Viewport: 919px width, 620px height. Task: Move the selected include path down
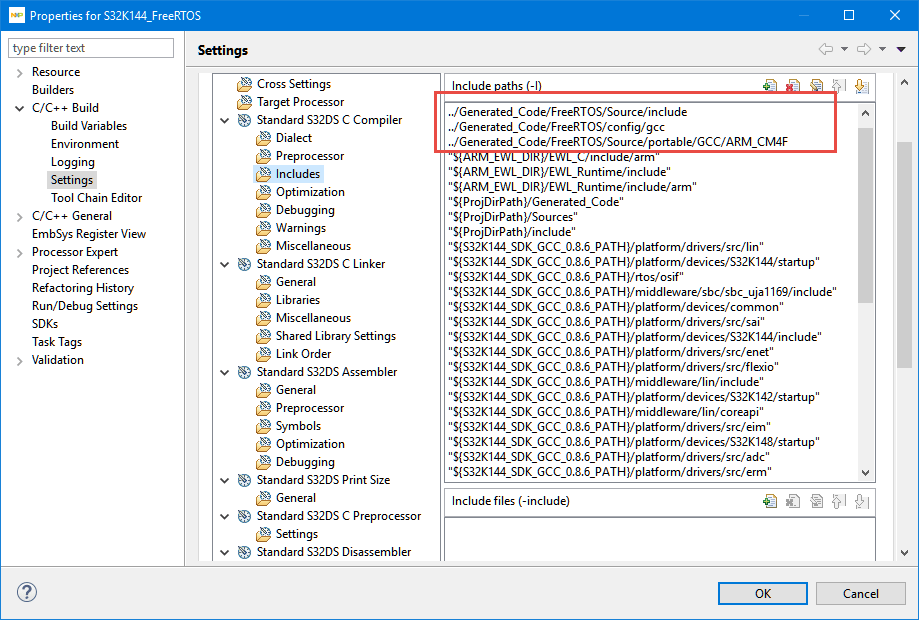click(862, 85)
